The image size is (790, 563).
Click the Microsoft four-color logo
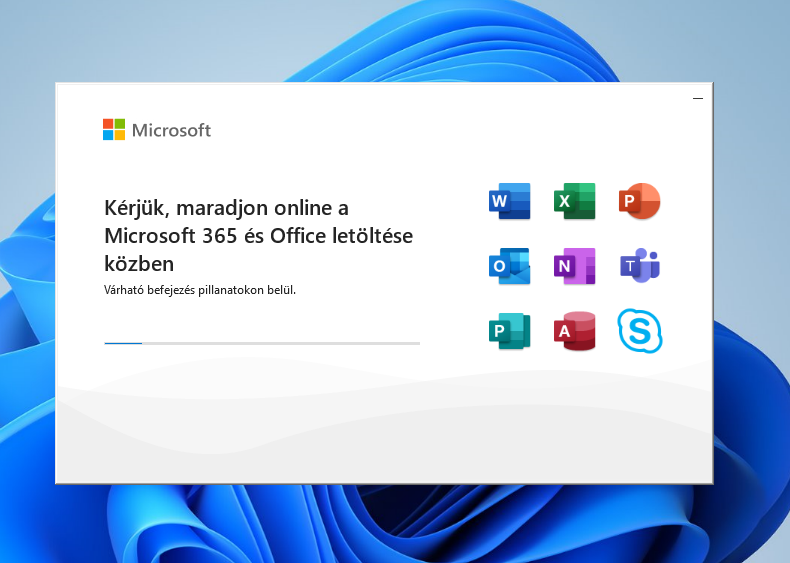(114, 130)
